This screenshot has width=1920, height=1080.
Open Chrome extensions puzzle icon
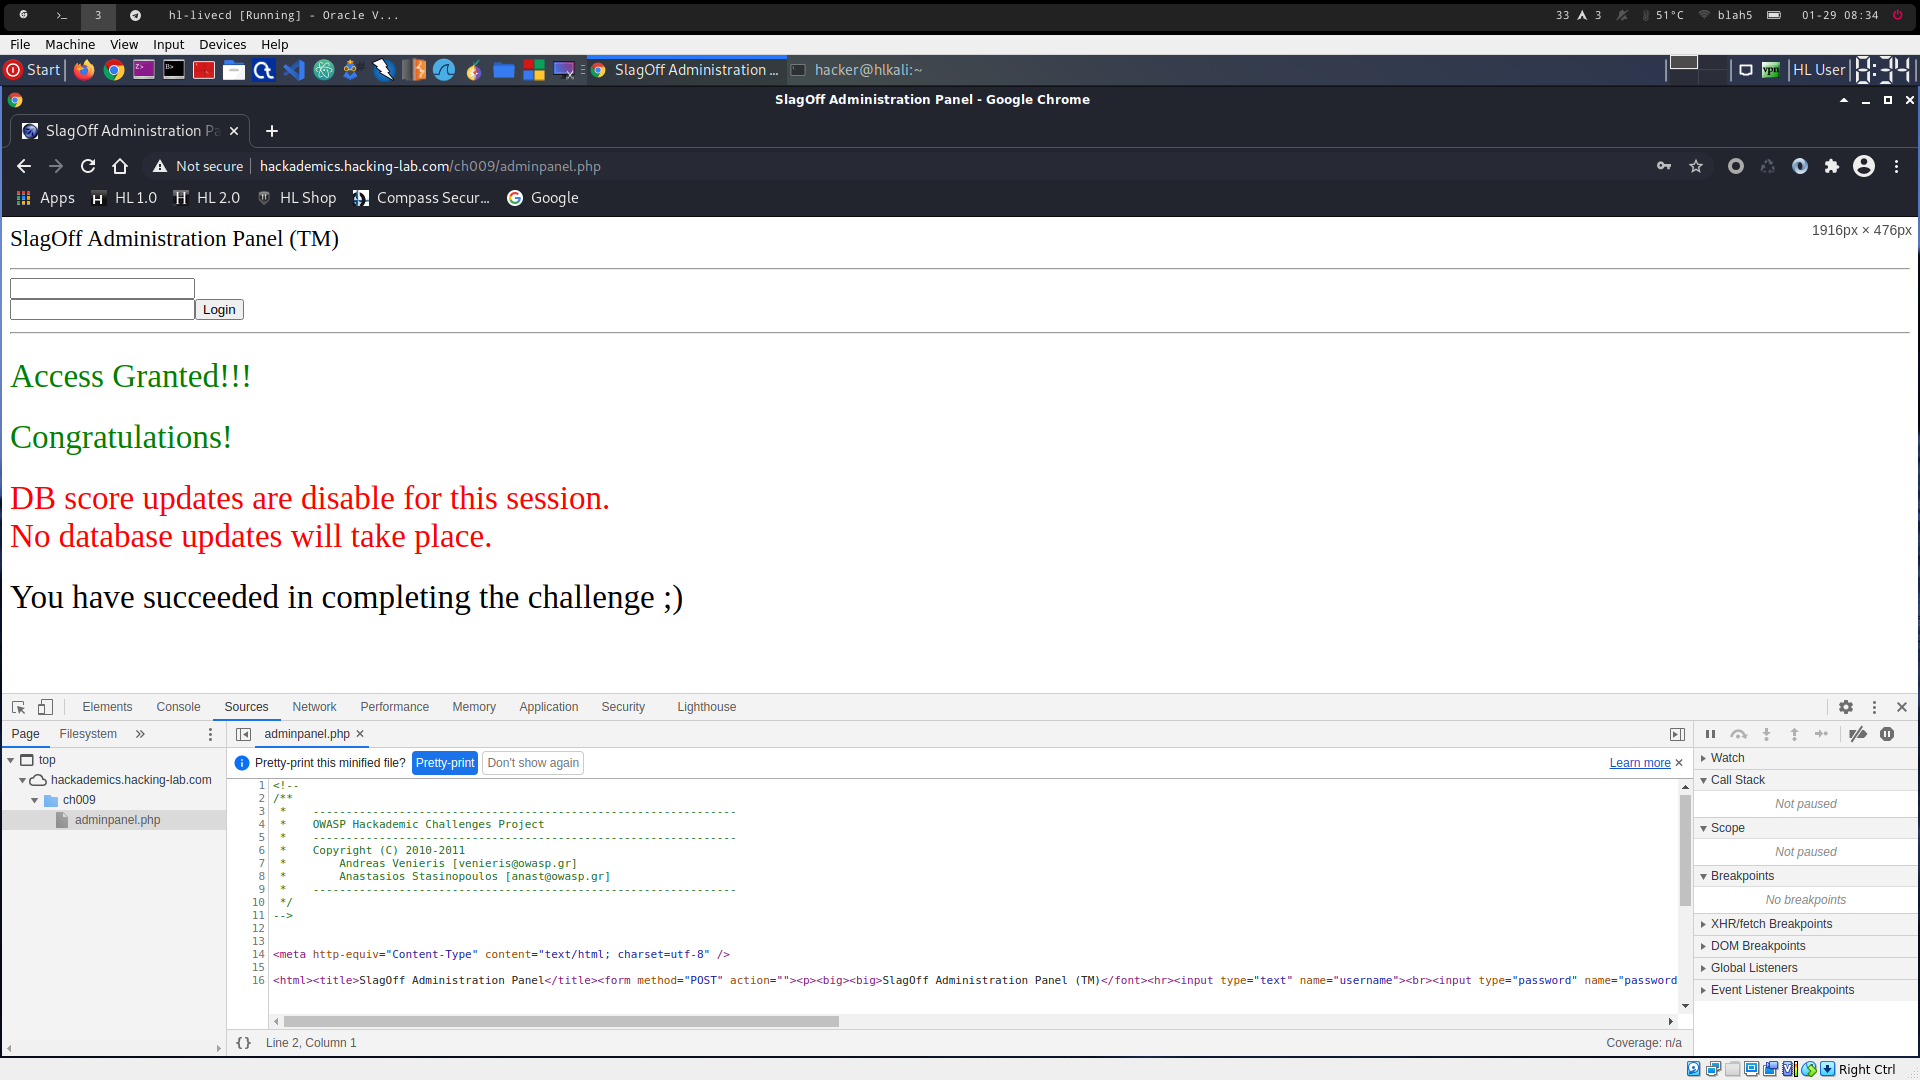[x=1832, y=166]
